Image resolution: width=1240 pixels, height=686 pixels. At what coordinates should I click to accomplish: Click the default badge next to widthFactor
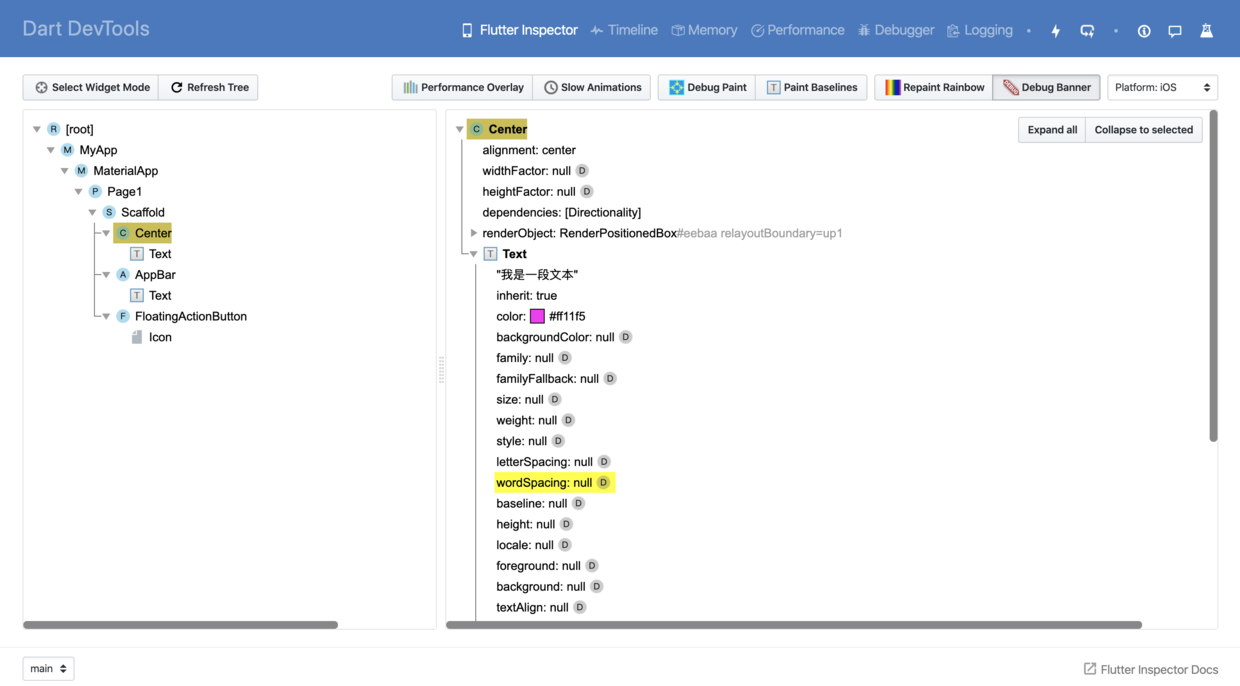pos(582,171)
